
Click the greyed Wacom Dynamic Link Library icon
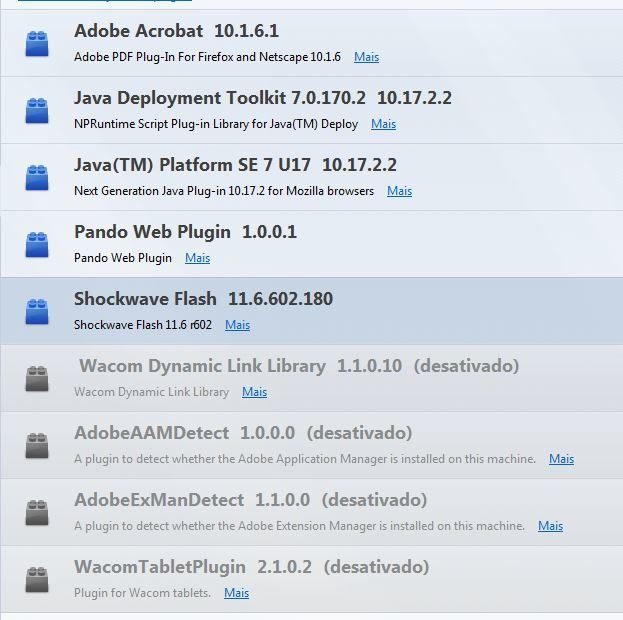click(37, 379)
